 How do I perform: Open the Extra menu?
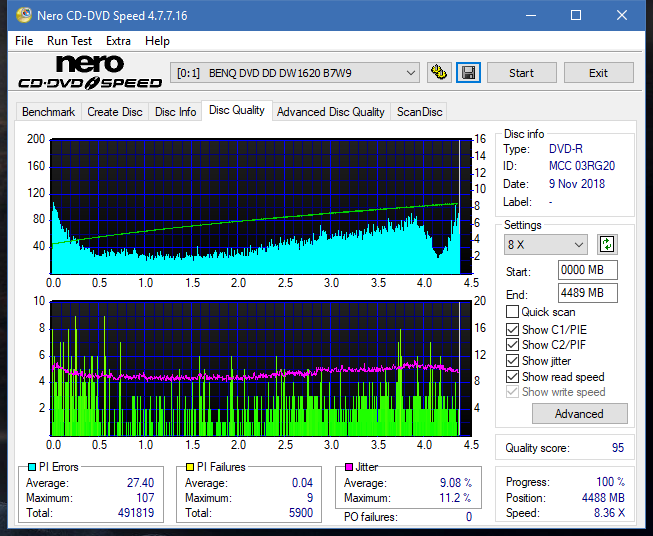(118, 41)
